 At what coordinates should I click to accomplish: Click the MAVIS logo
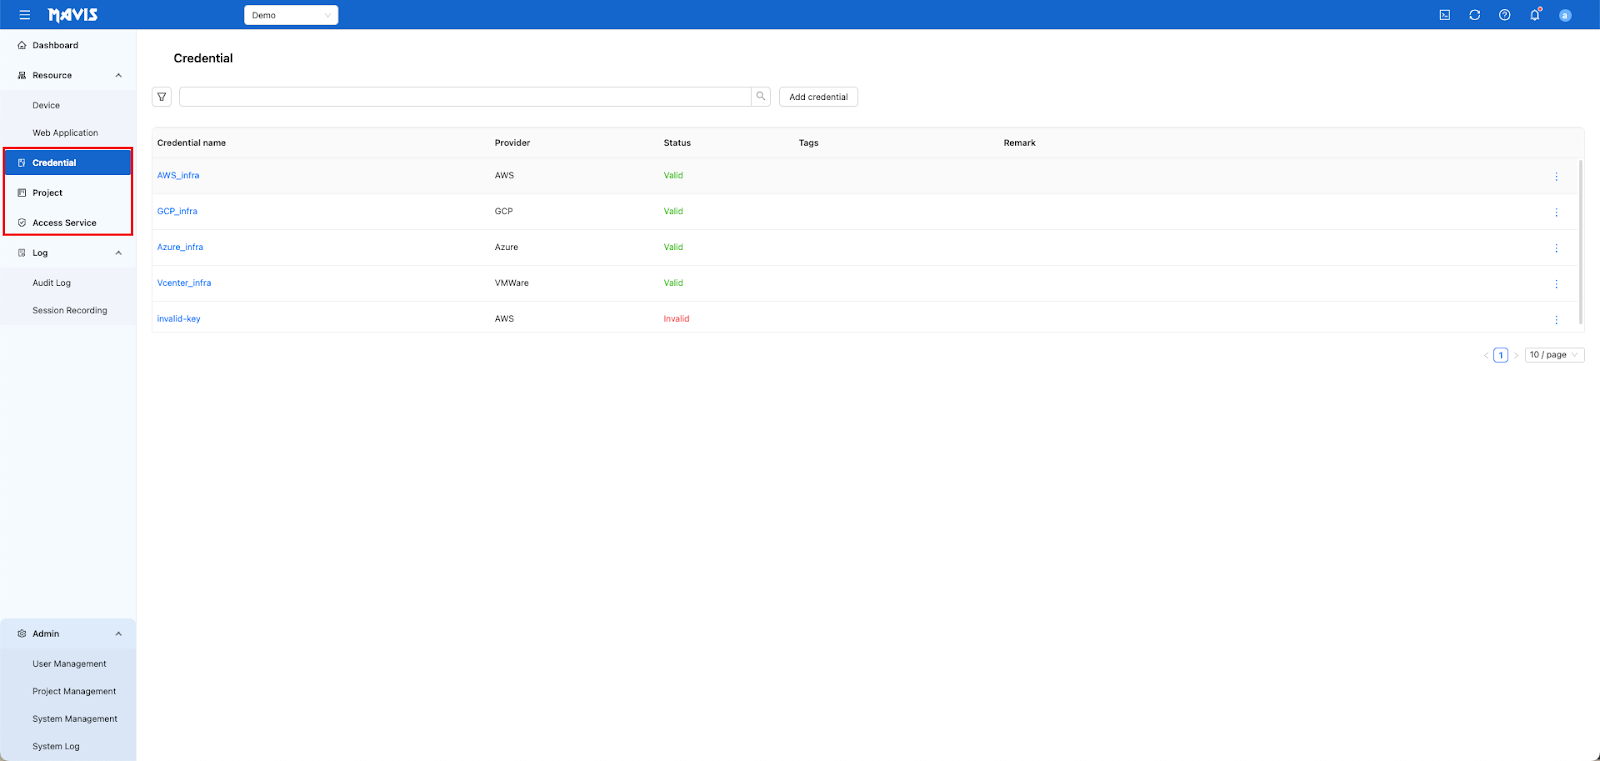point(73,15)
